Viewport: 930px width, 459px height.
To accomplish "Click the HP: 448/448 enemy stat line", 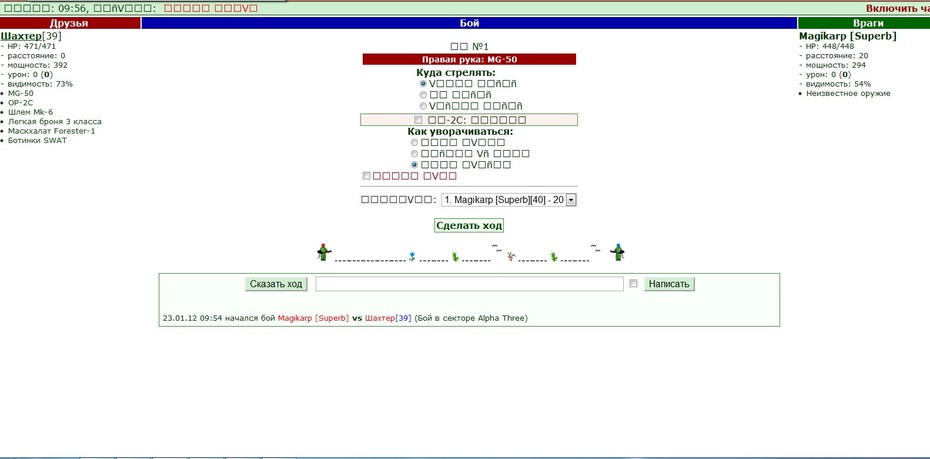I will (827, 46).
